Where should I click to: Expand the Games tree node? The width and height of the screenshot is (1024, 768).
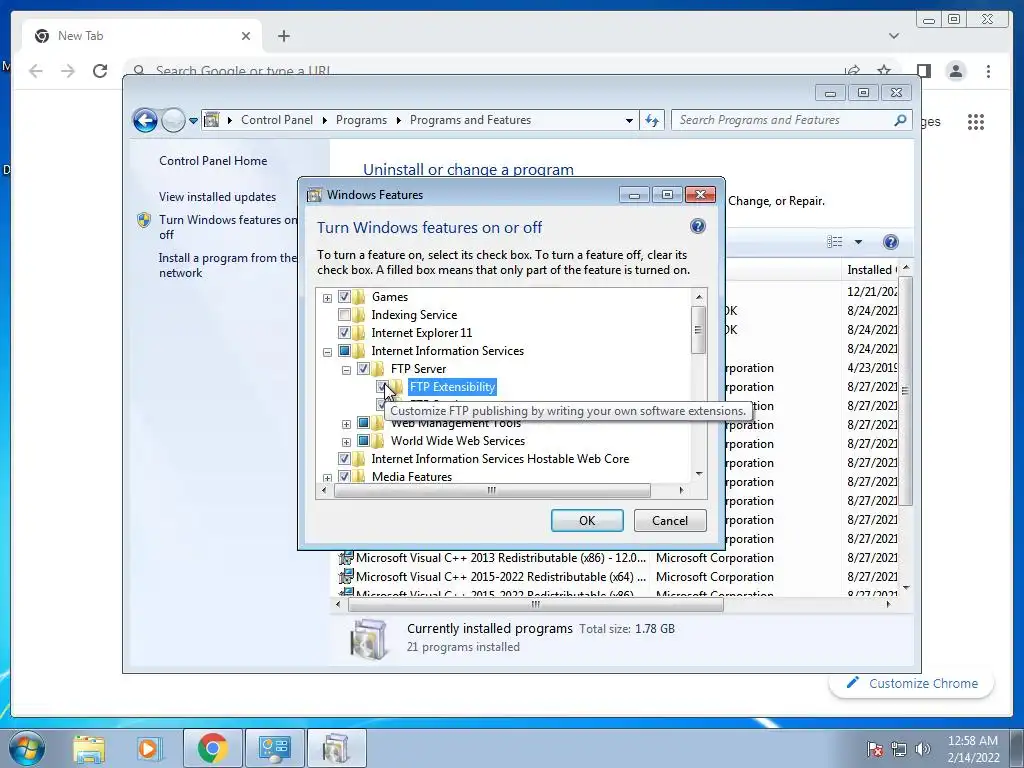(x=327, y=298)
